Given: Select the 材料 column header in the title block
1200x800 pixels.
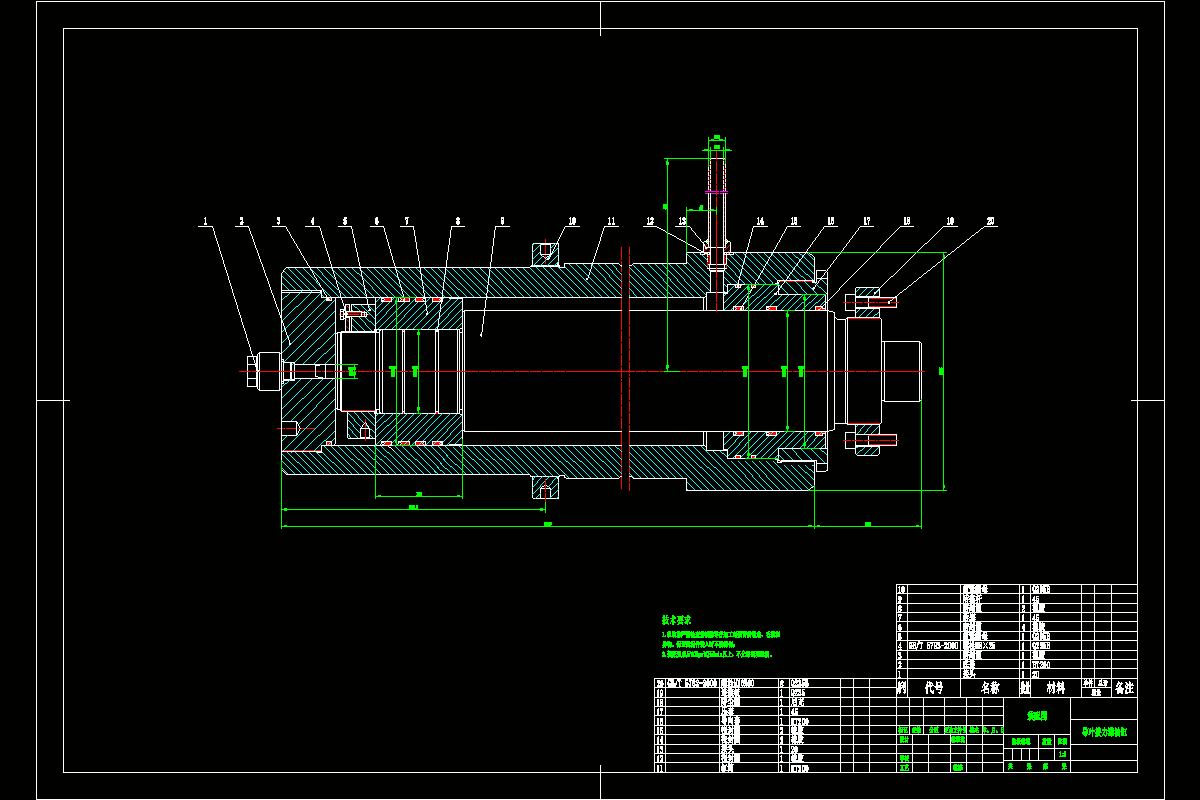Looking at the screenshot, I should pyautogui.click(x=1056, y=688).
